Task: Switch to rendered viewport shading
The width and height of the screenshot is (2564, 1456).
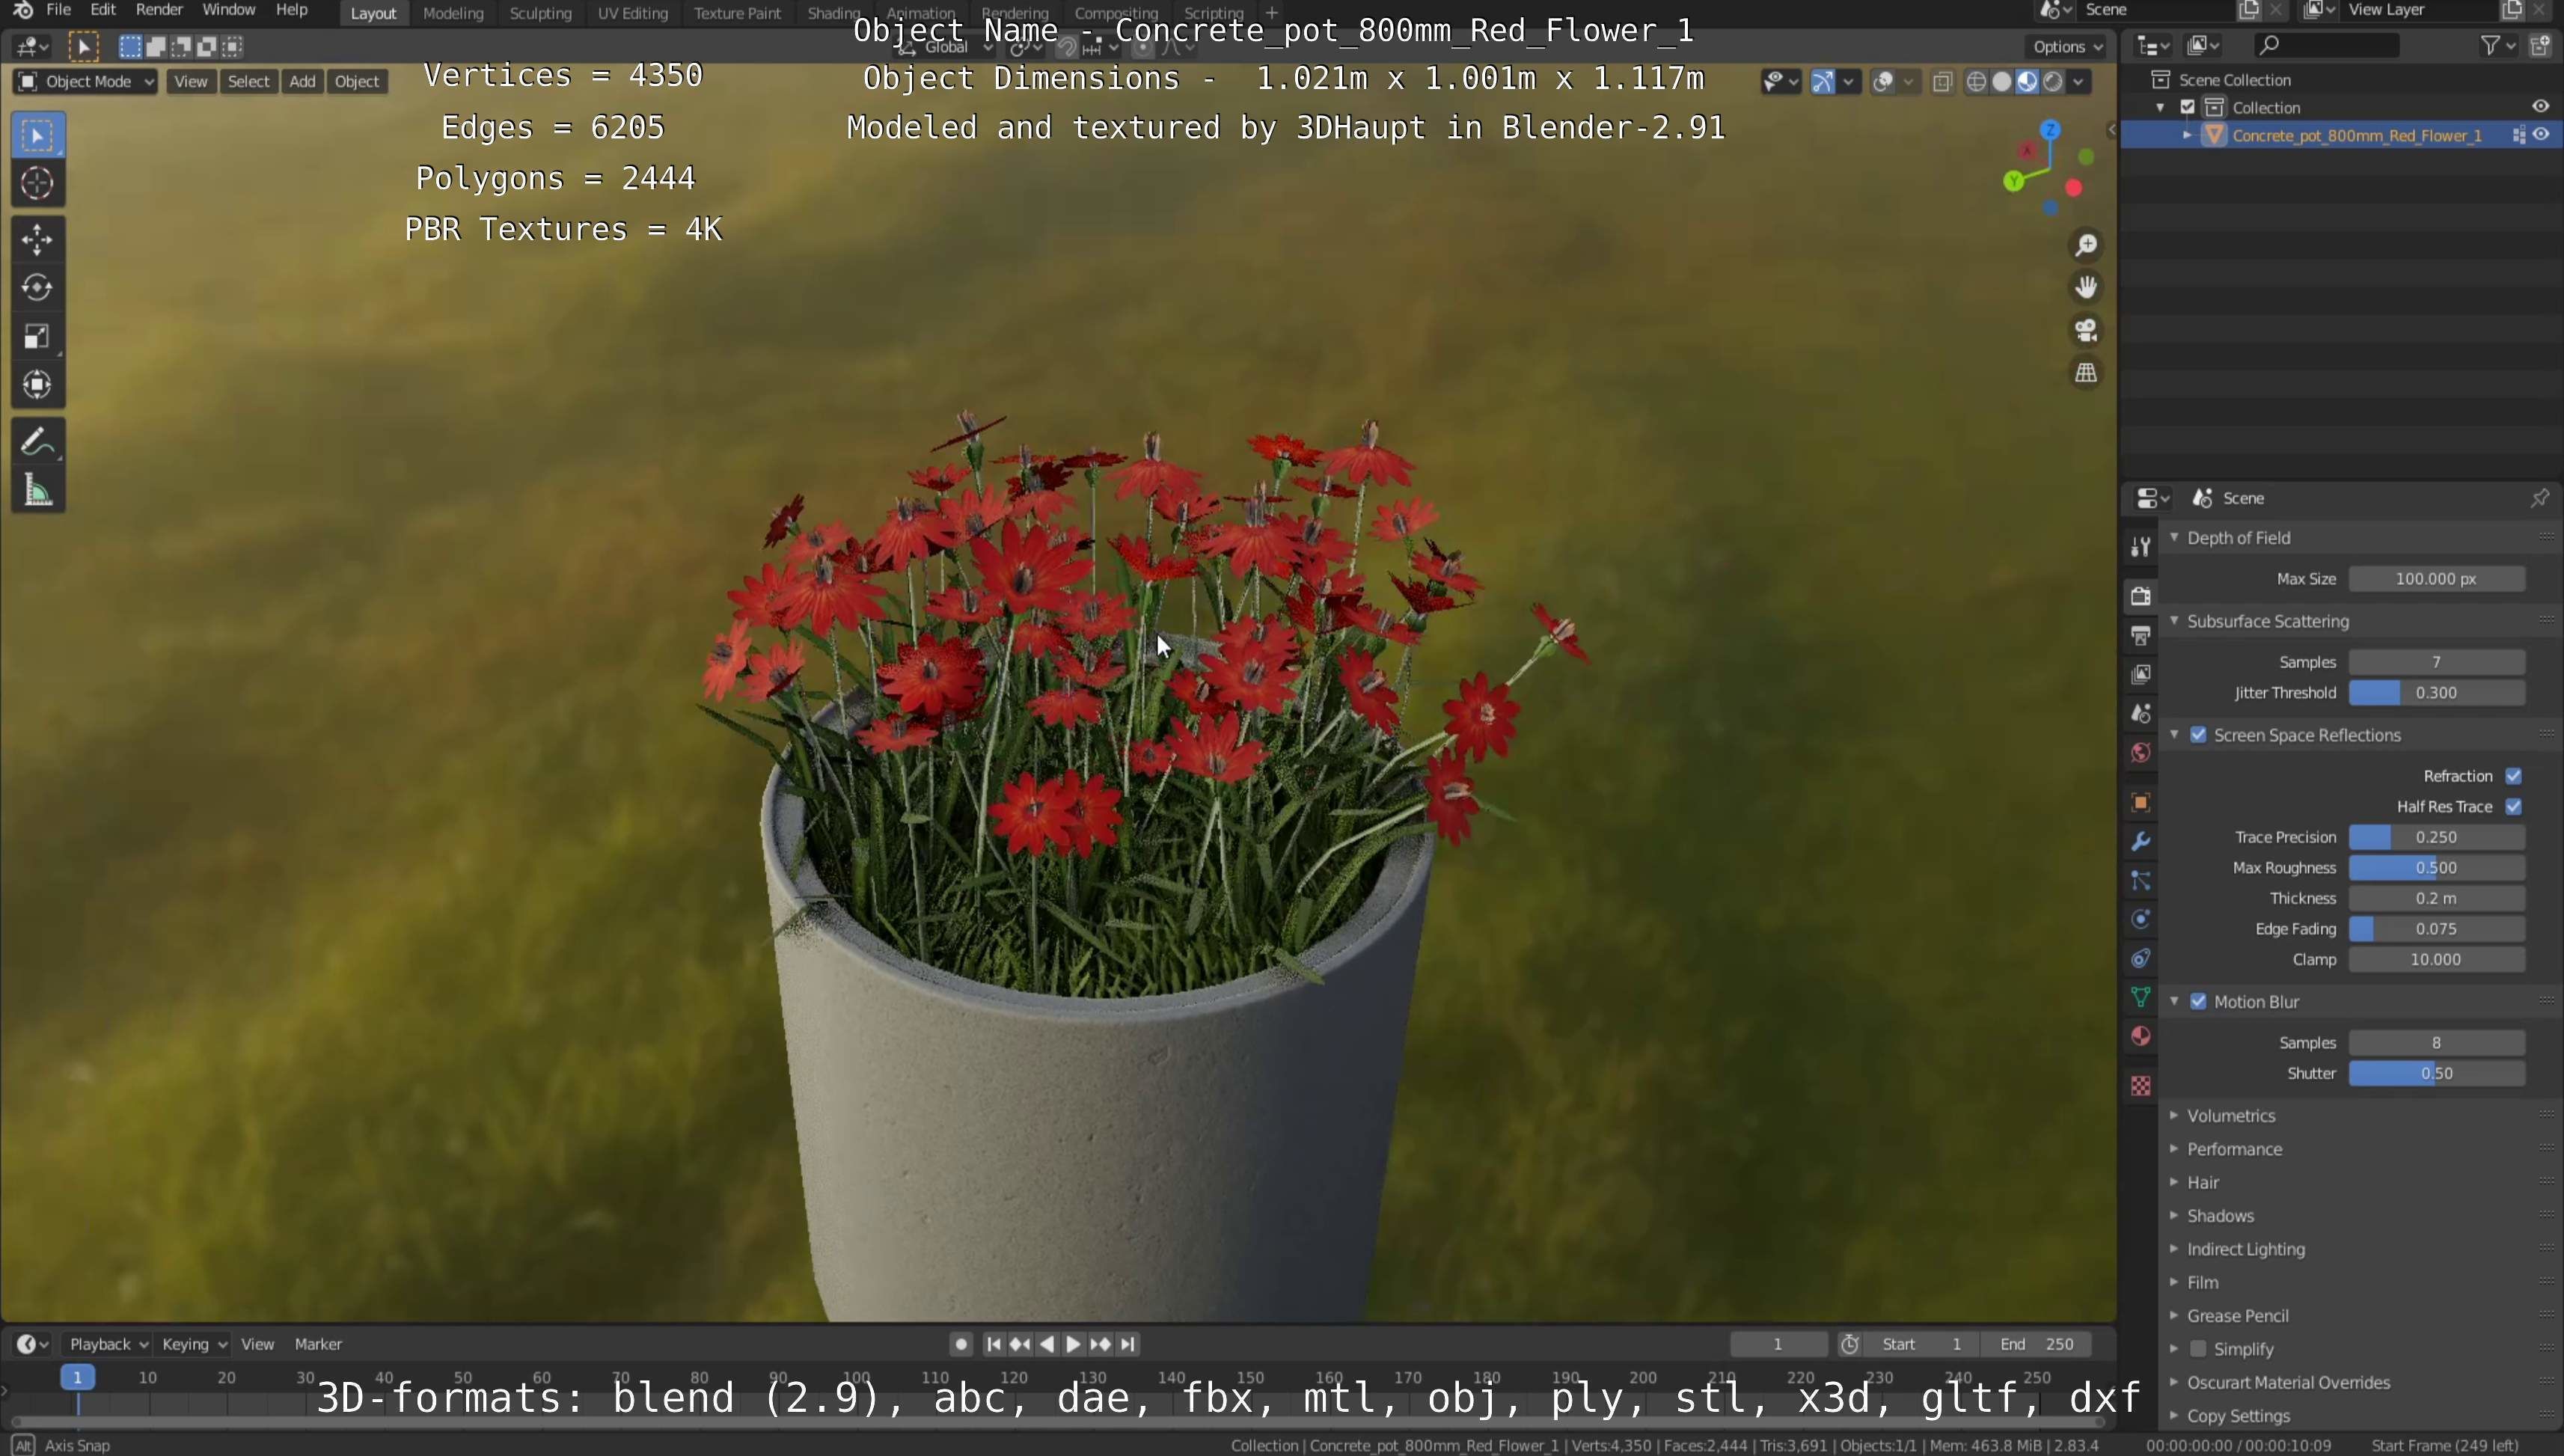Action: coord(2053,82)
